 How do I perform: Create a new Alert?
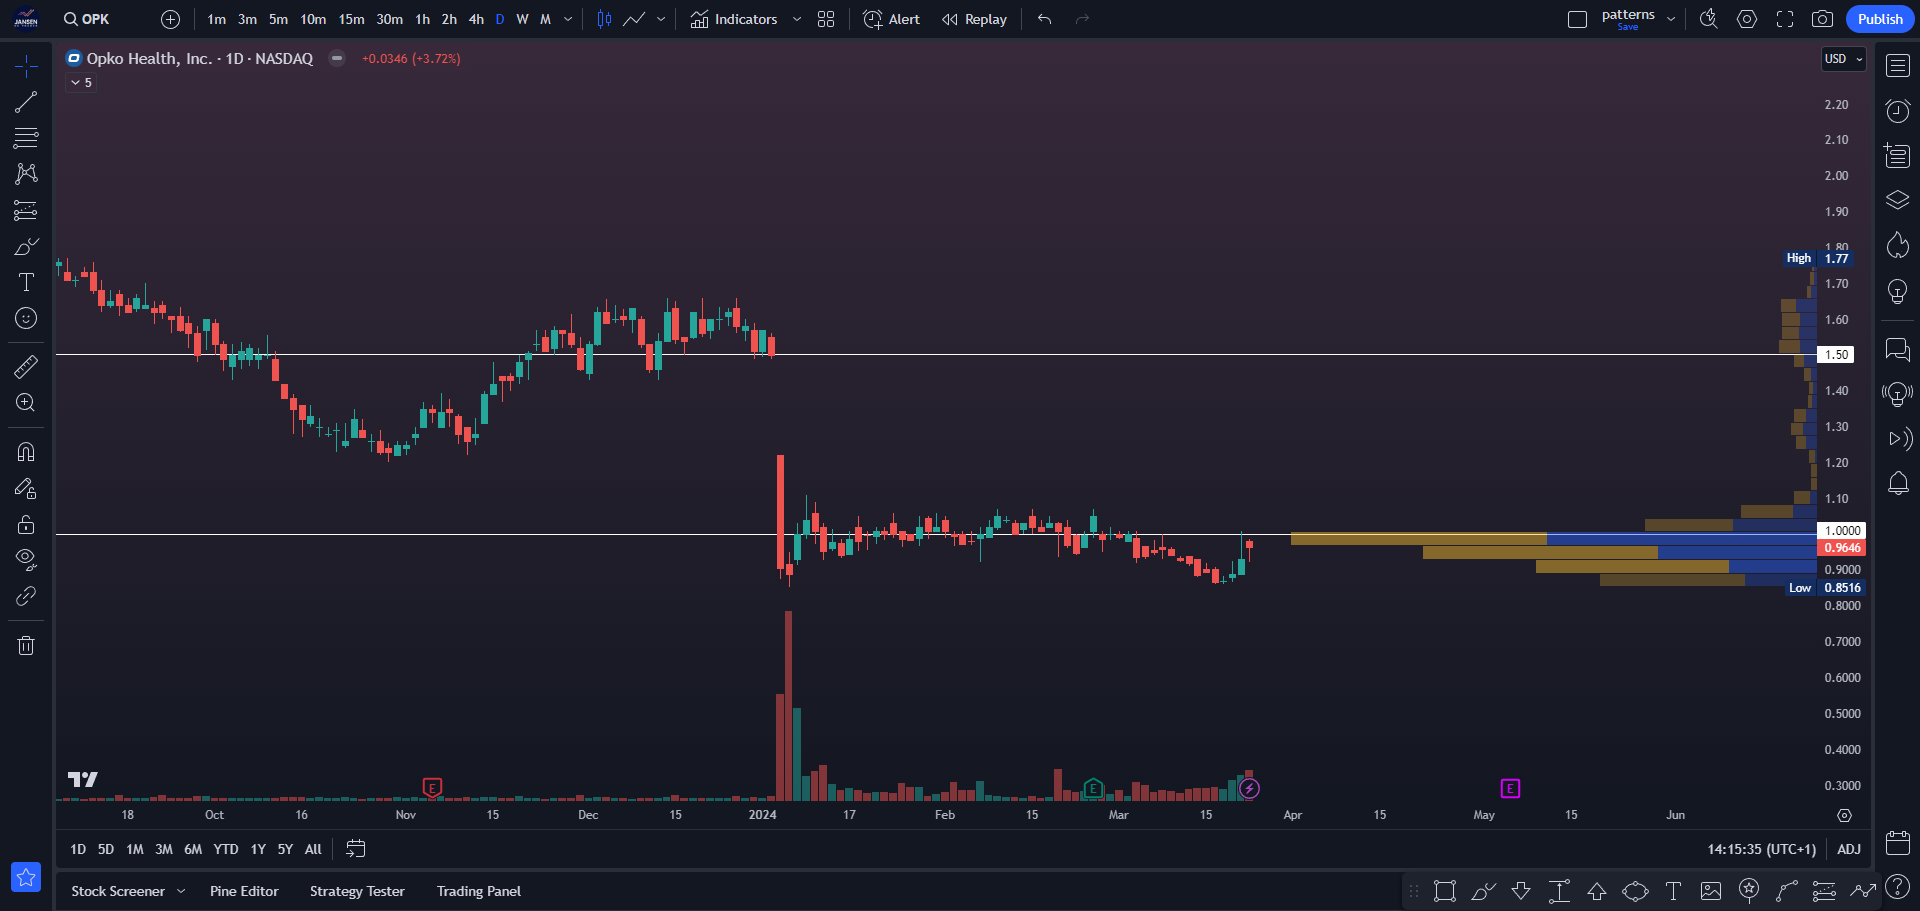tap(891, 19)
